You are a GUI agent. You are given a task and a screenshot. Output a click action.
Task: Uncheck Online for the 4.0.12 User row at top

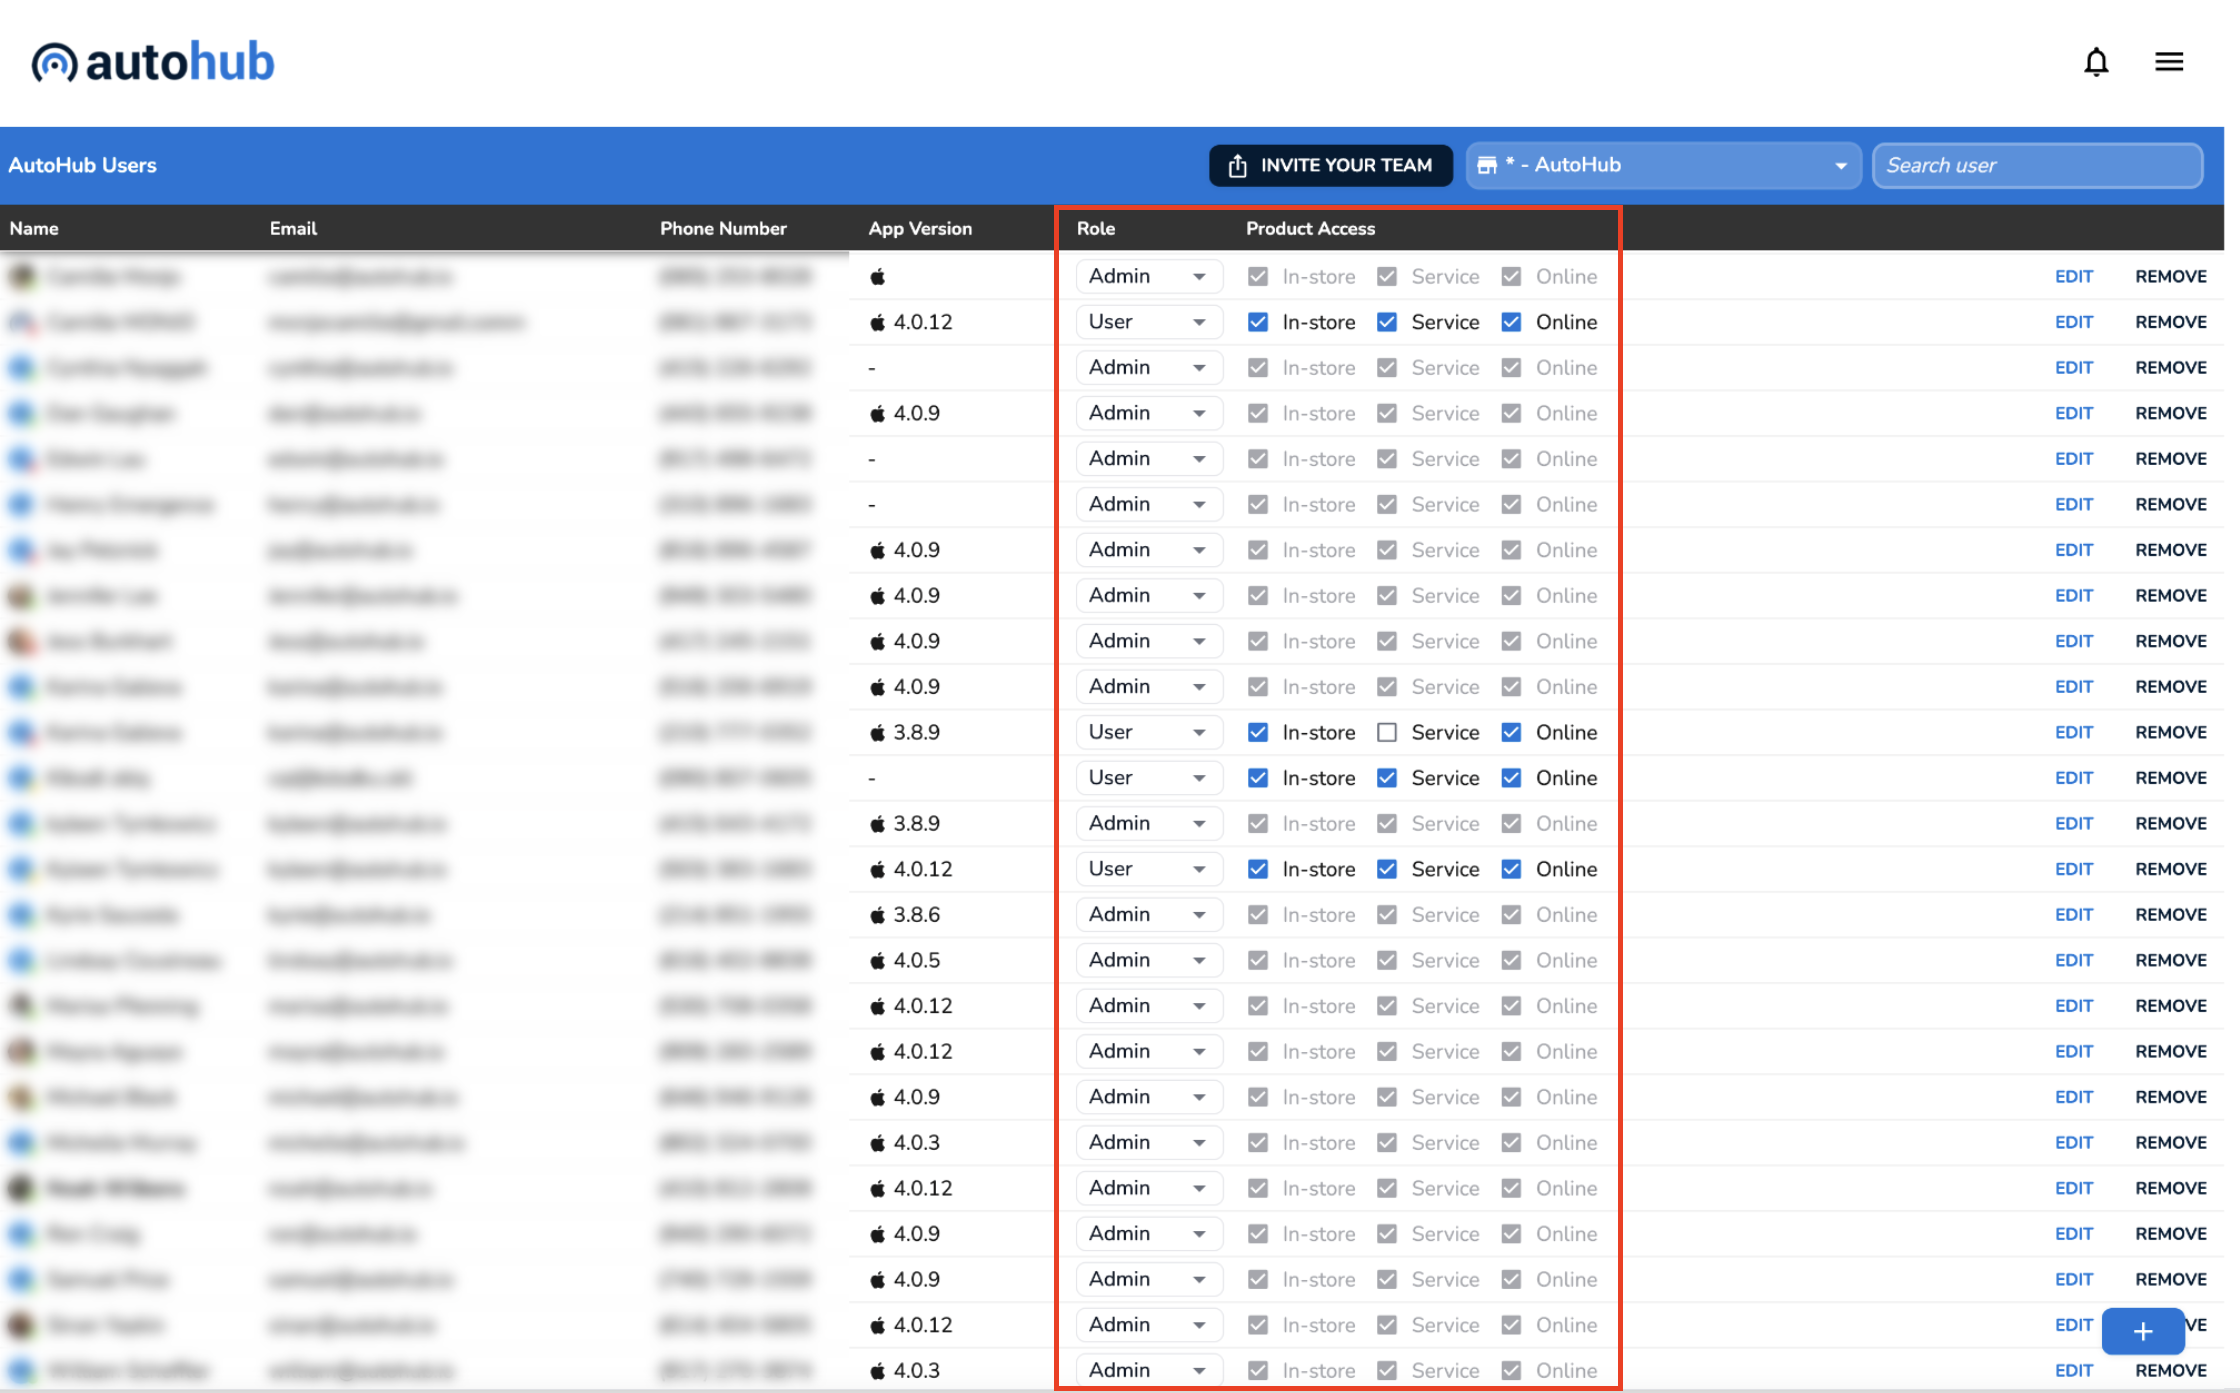coord(1511,322)
